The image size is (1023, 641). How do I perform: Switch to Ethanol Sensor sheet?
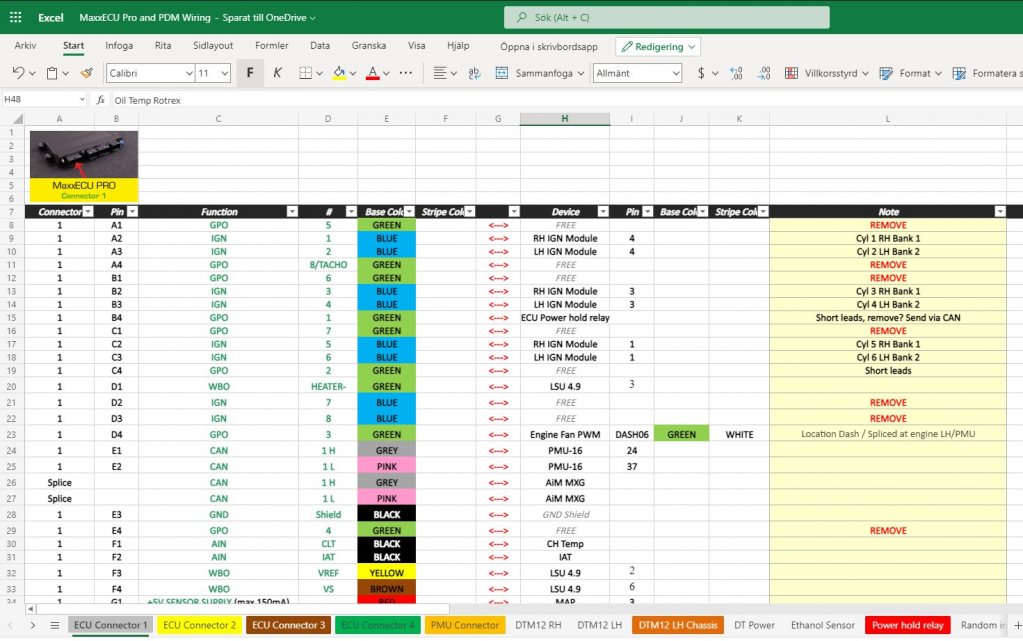(x=823, y=625)
